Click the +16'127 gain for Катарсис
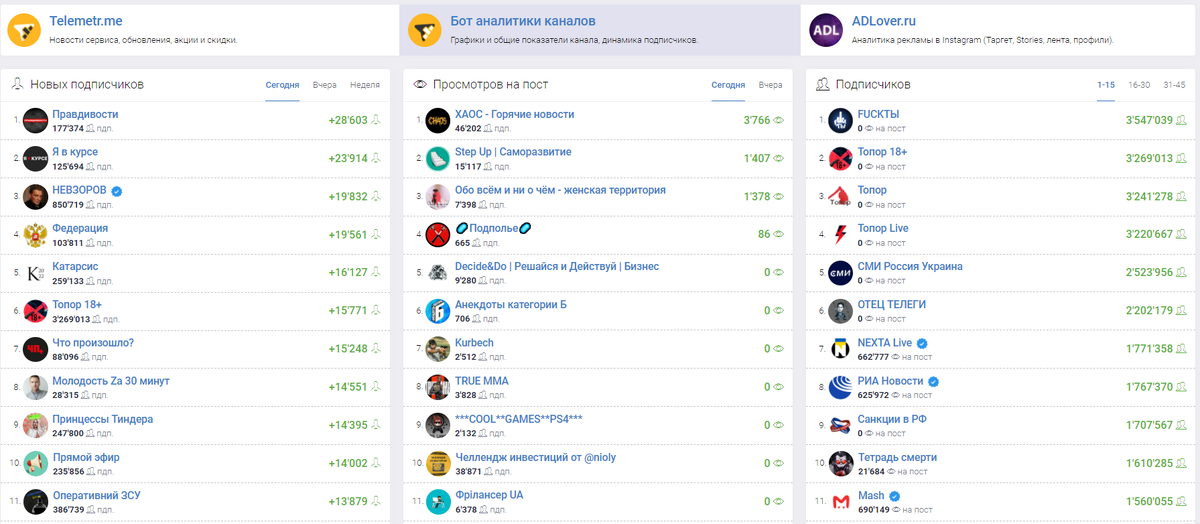The height and width of the screenshot is (524, 1200). coord(348,272)
